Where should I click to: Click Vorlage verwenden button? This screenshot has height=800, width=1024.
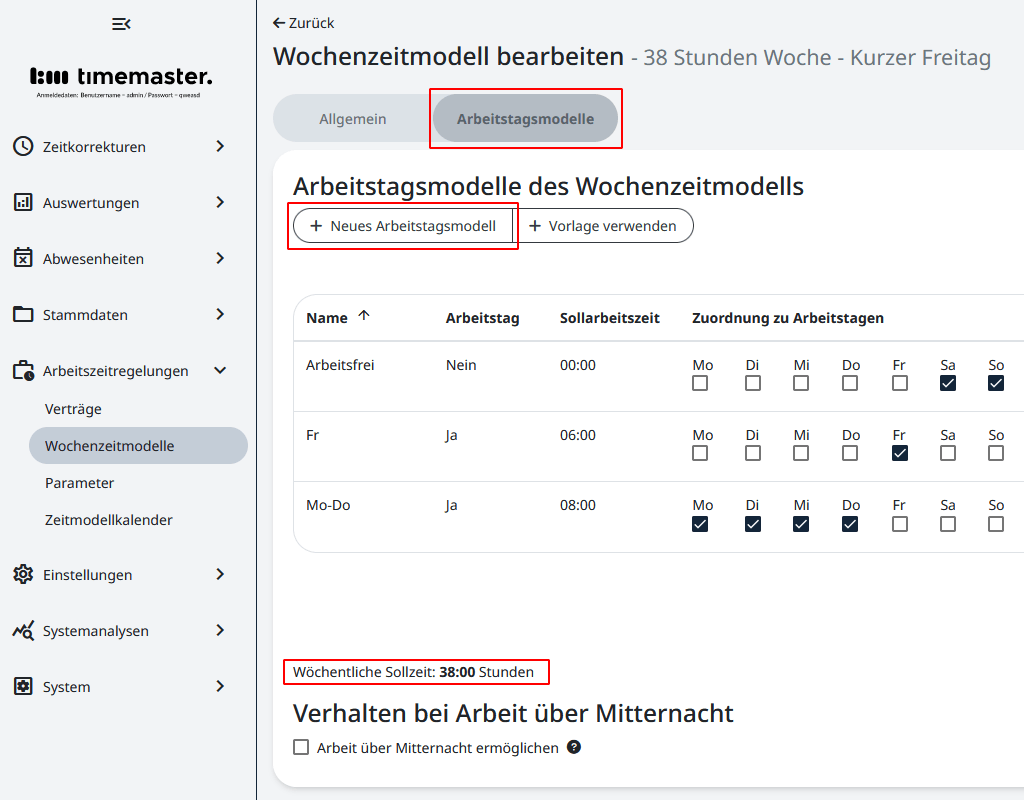point(603,226)
